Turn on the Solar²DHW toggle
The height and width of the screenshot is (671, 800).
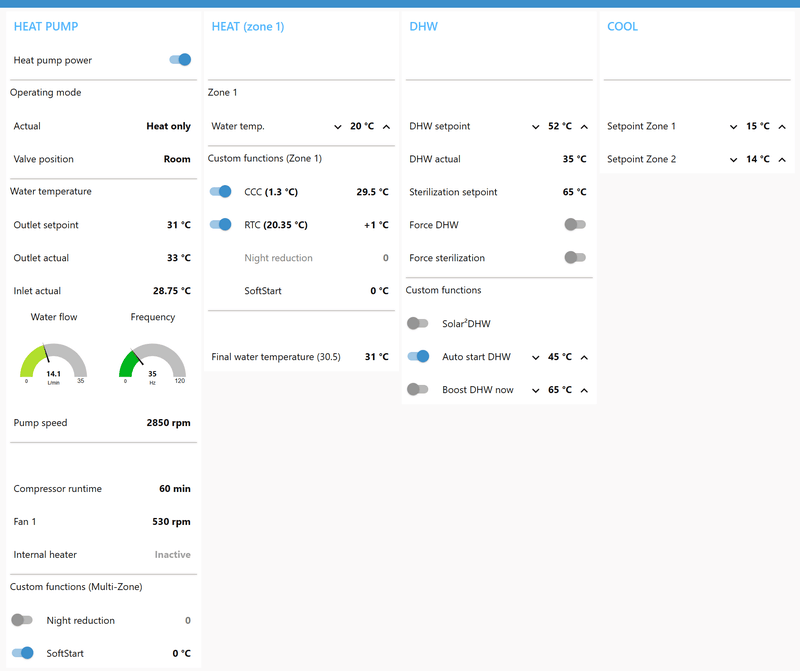click(x=417, y=324)
